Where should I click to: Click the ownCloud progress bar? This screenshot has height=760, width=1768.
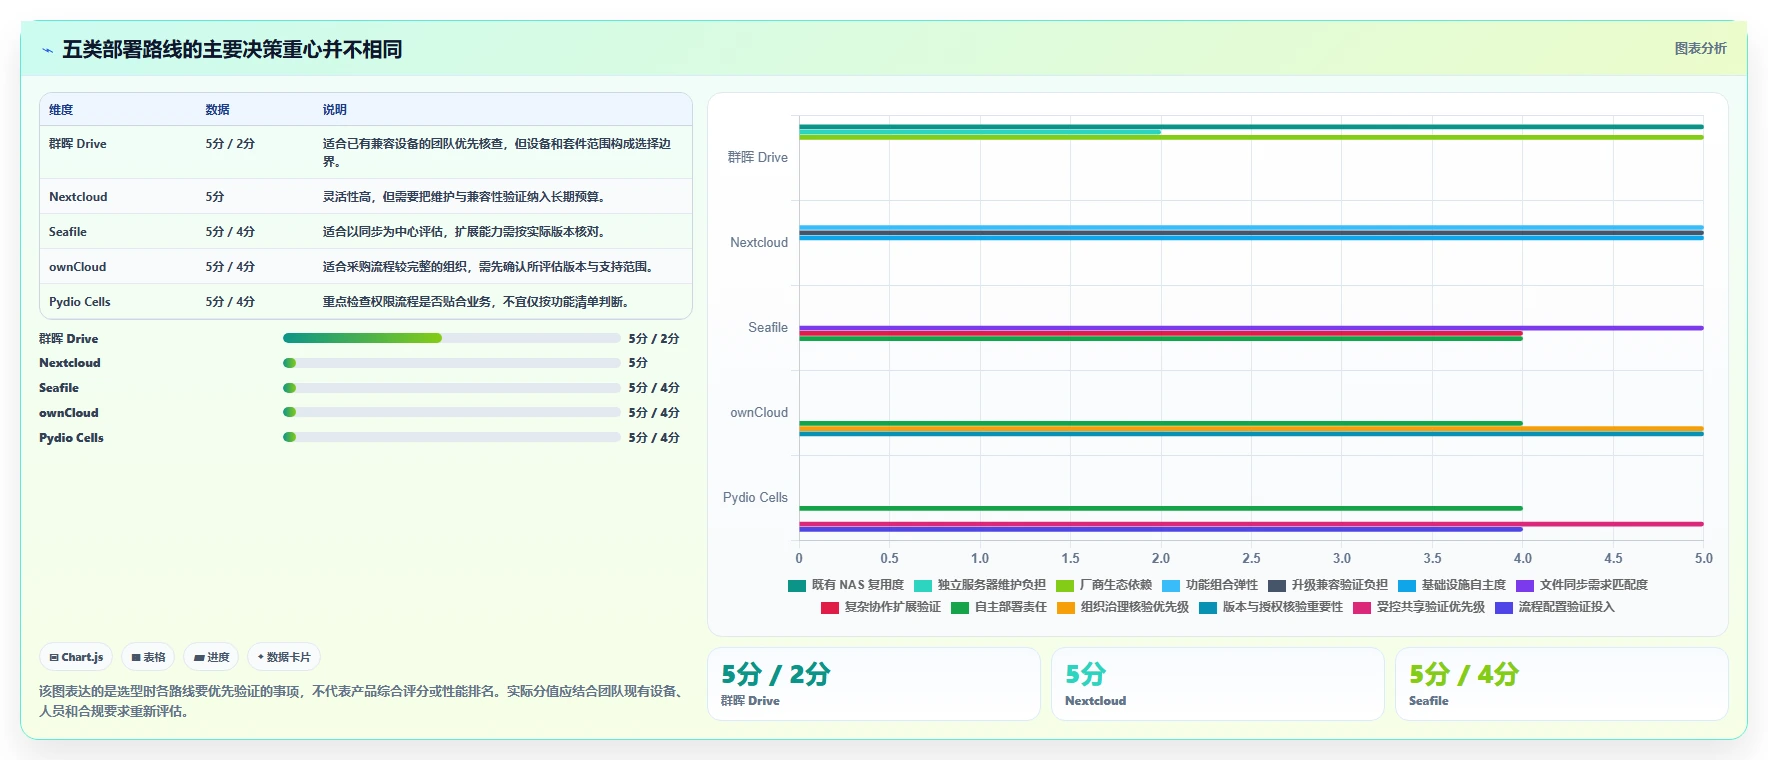[452, 412]
